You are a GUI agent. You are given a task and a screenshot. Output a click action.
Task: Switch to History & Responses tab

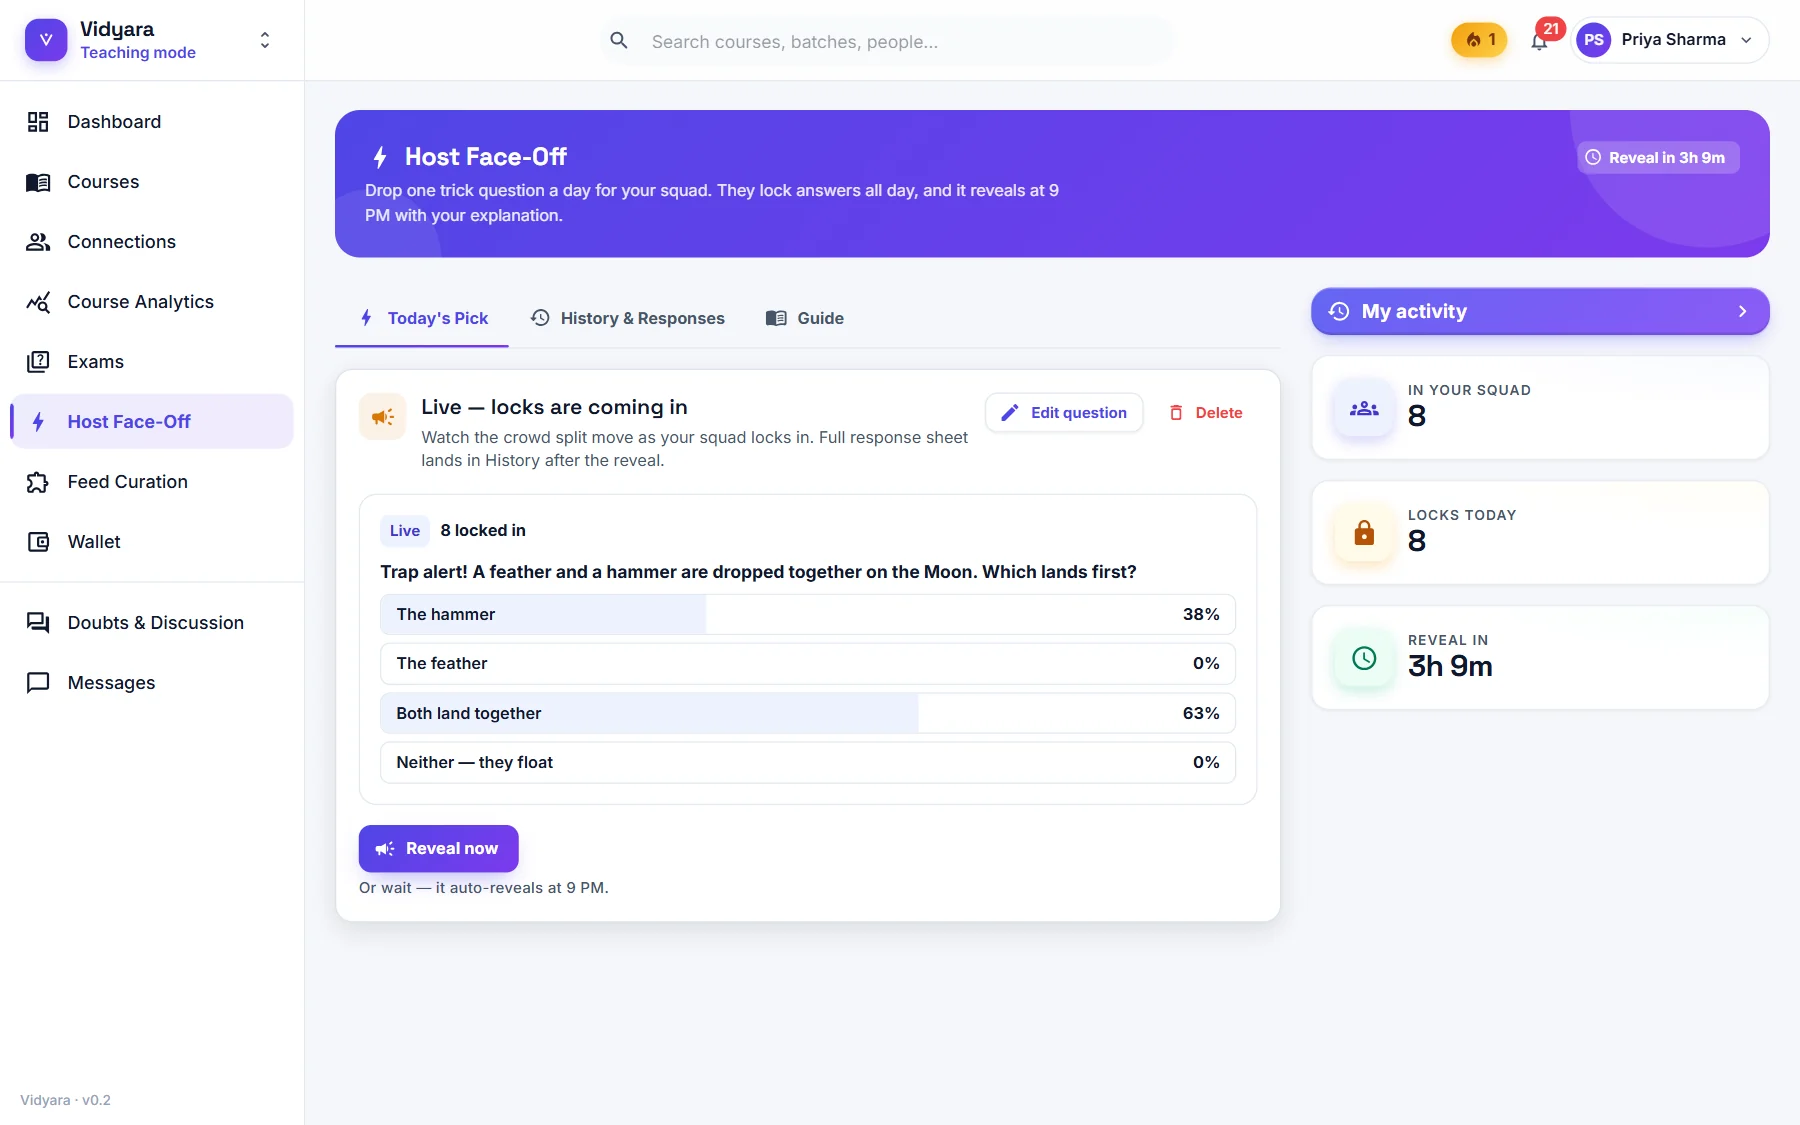tap(628, 318)
